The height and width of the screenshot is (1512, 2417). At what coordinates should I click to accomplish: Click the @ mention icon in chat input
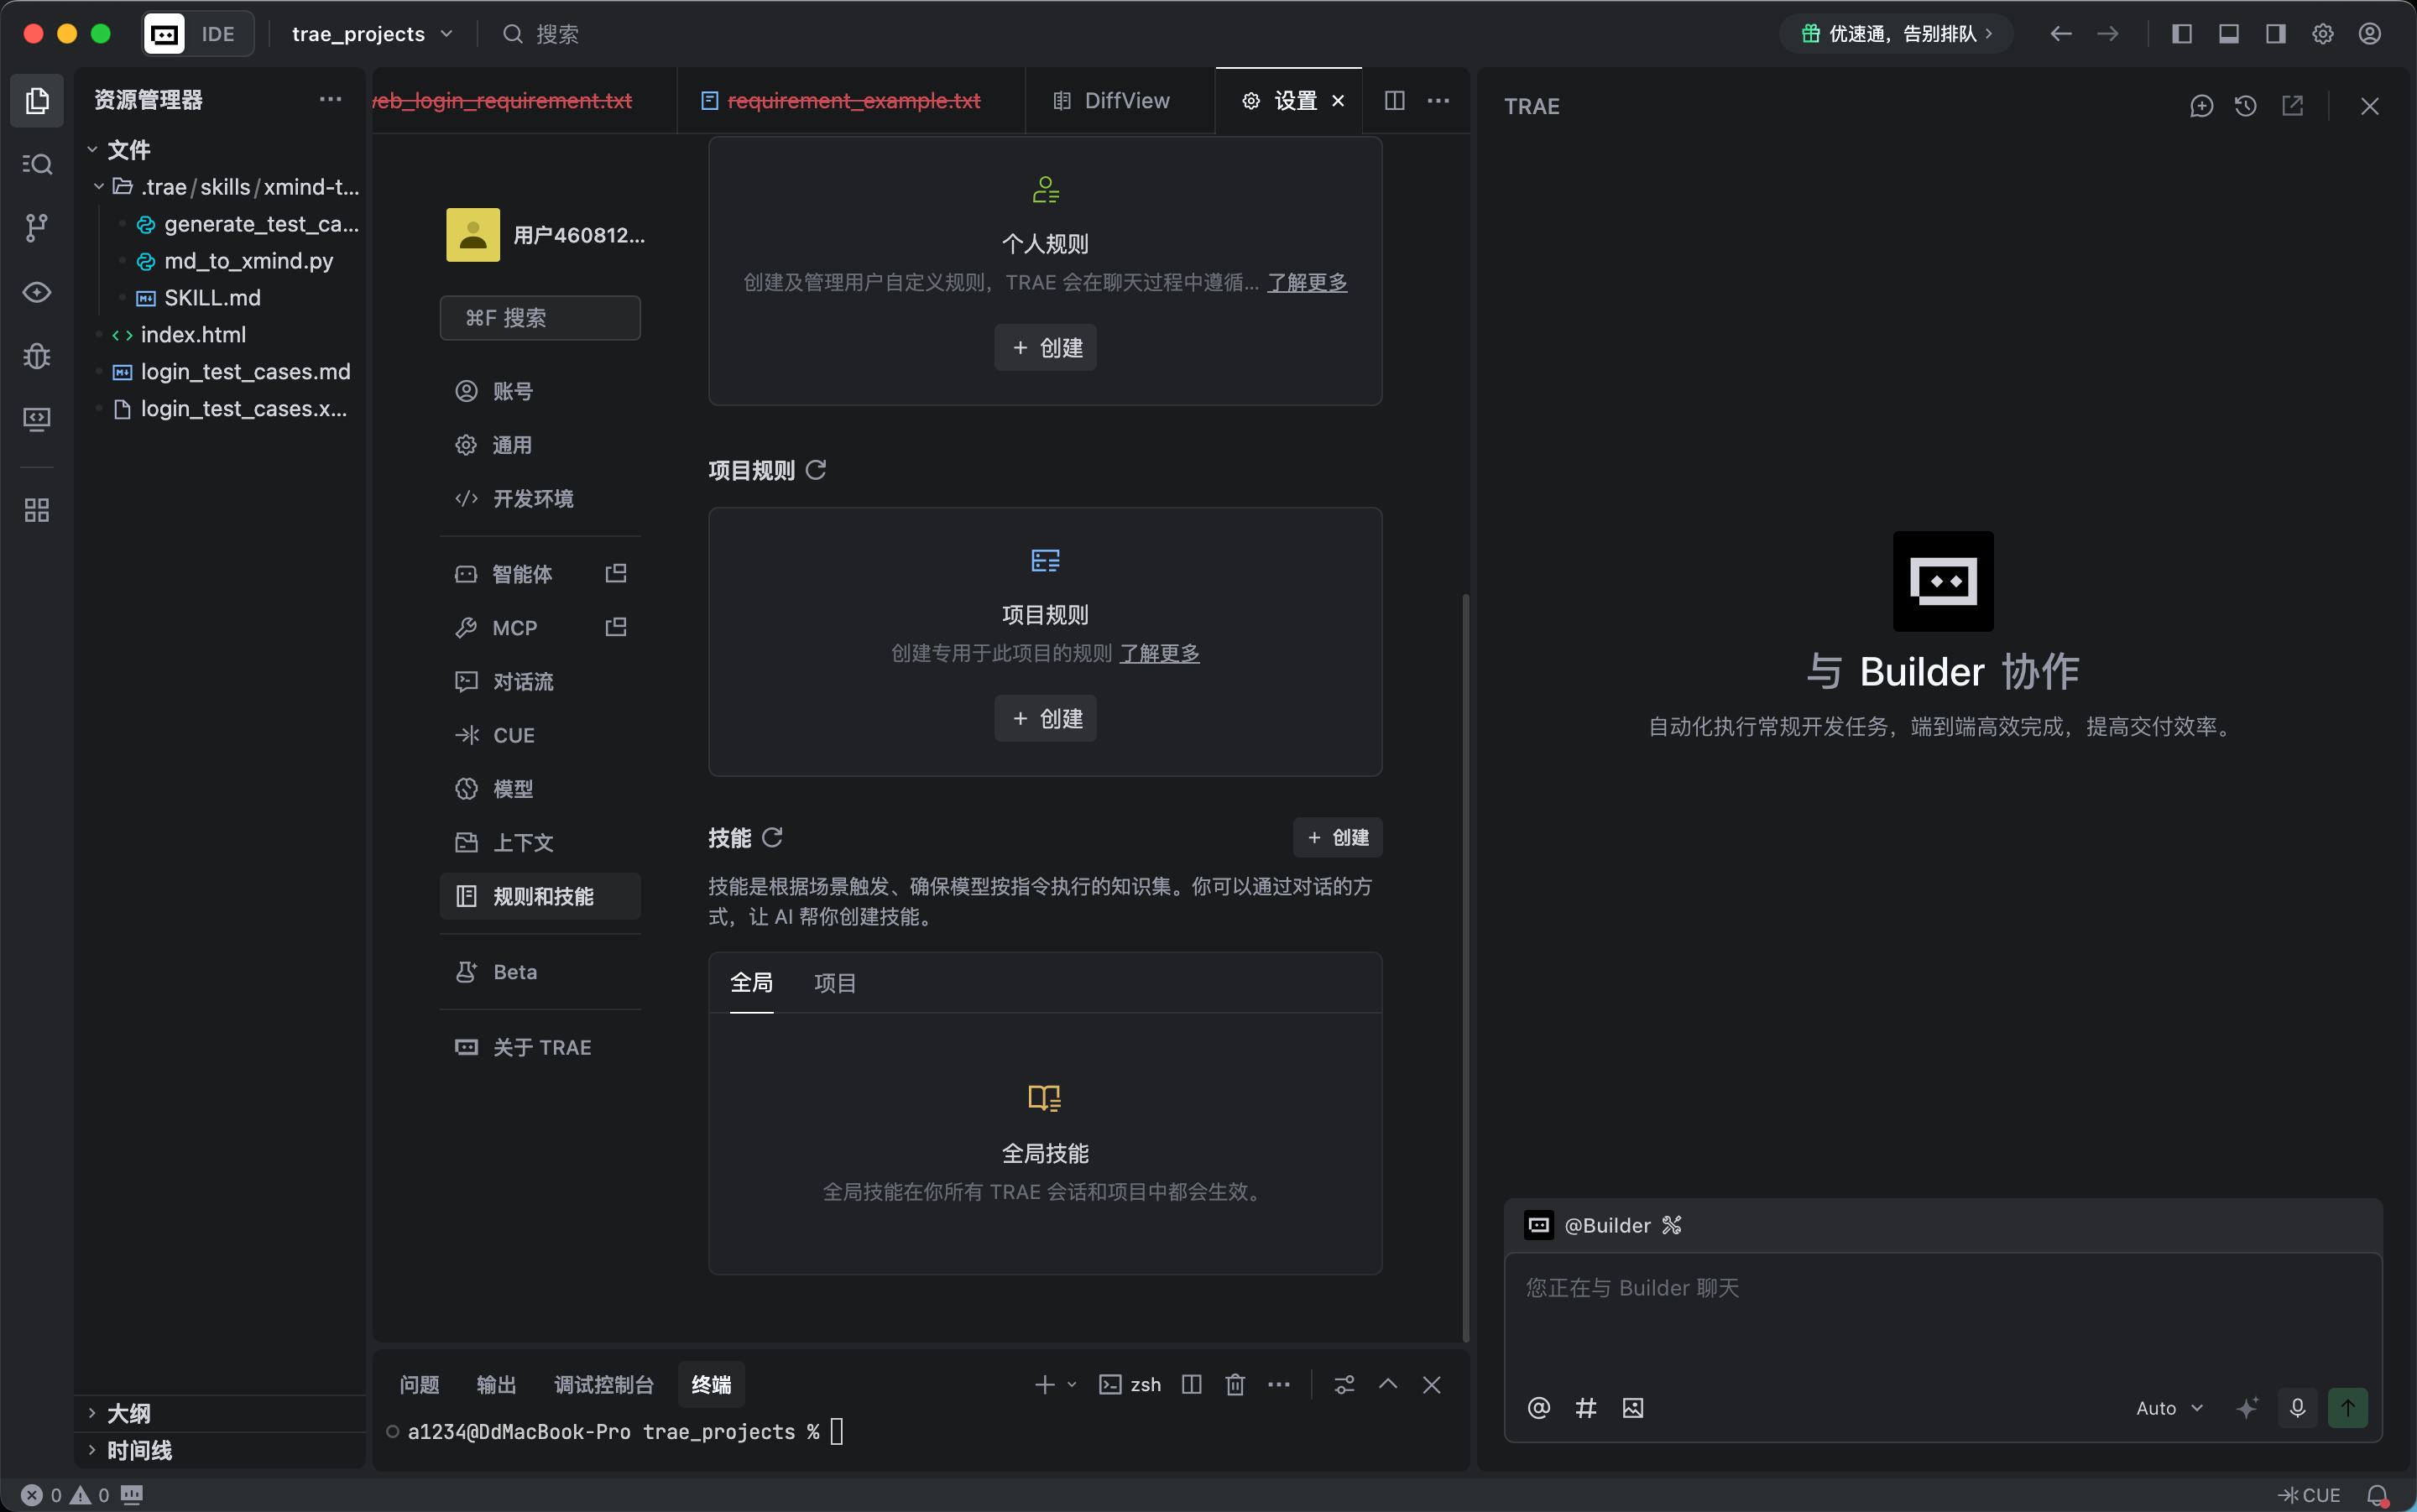coord(1539,1408)
